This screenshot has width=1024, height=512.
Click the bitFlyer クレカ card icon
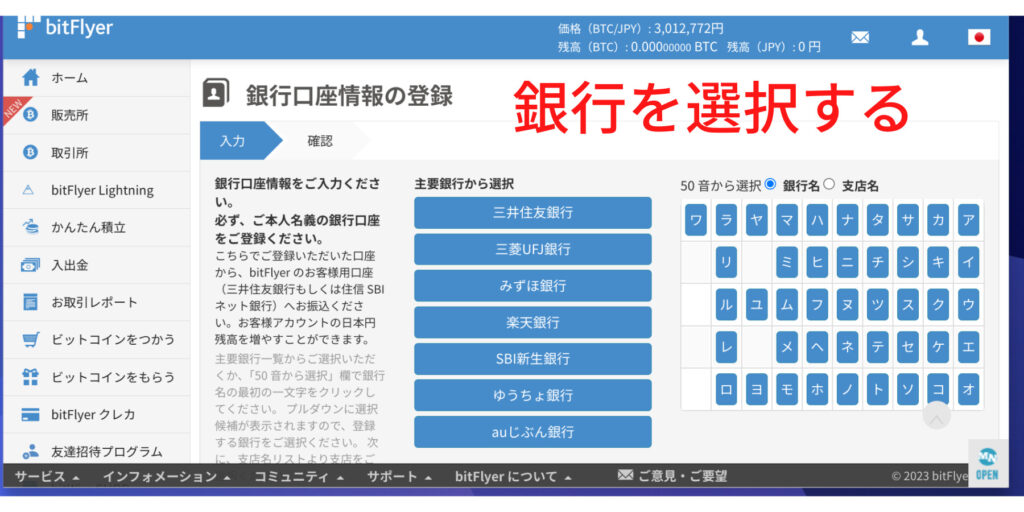pos(30,415)
